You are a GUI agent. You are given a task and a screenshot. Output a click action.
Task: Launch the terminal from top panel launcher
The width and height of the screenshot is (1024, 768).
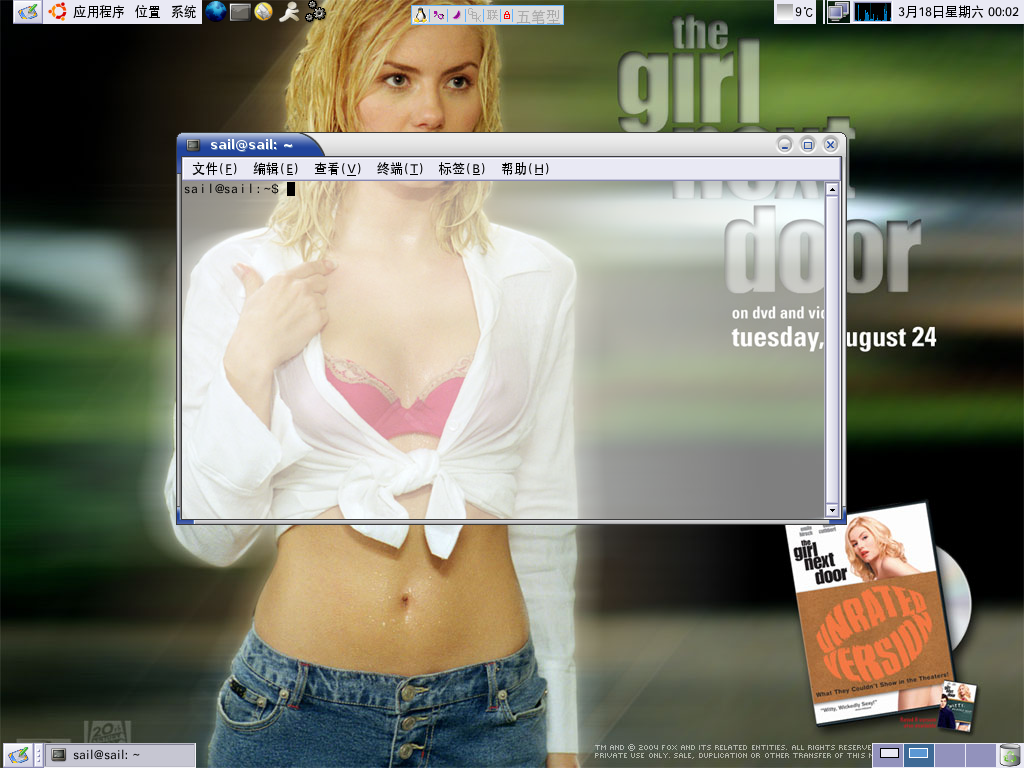click(240, 12)
